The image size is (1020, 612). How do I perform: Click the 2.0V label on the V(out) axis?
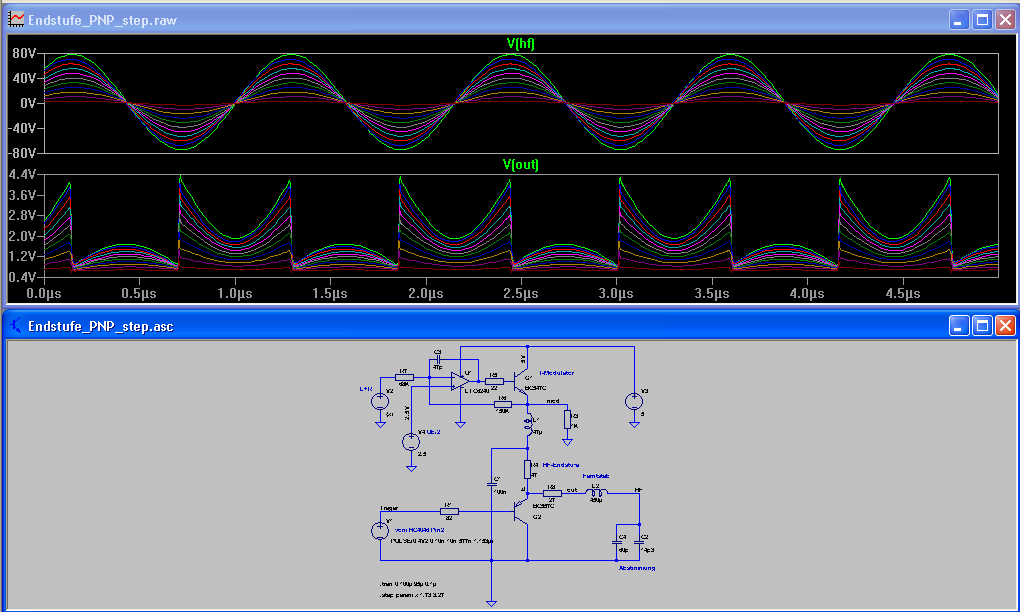(22, 236)
